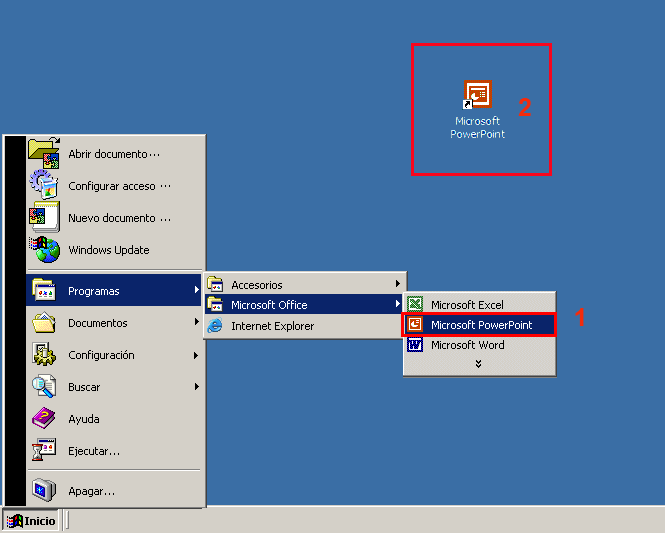Screen dimensions: 665x533
Task: Click the orange PowerPoint icon in submenu
Action: (x=415, y=324)
